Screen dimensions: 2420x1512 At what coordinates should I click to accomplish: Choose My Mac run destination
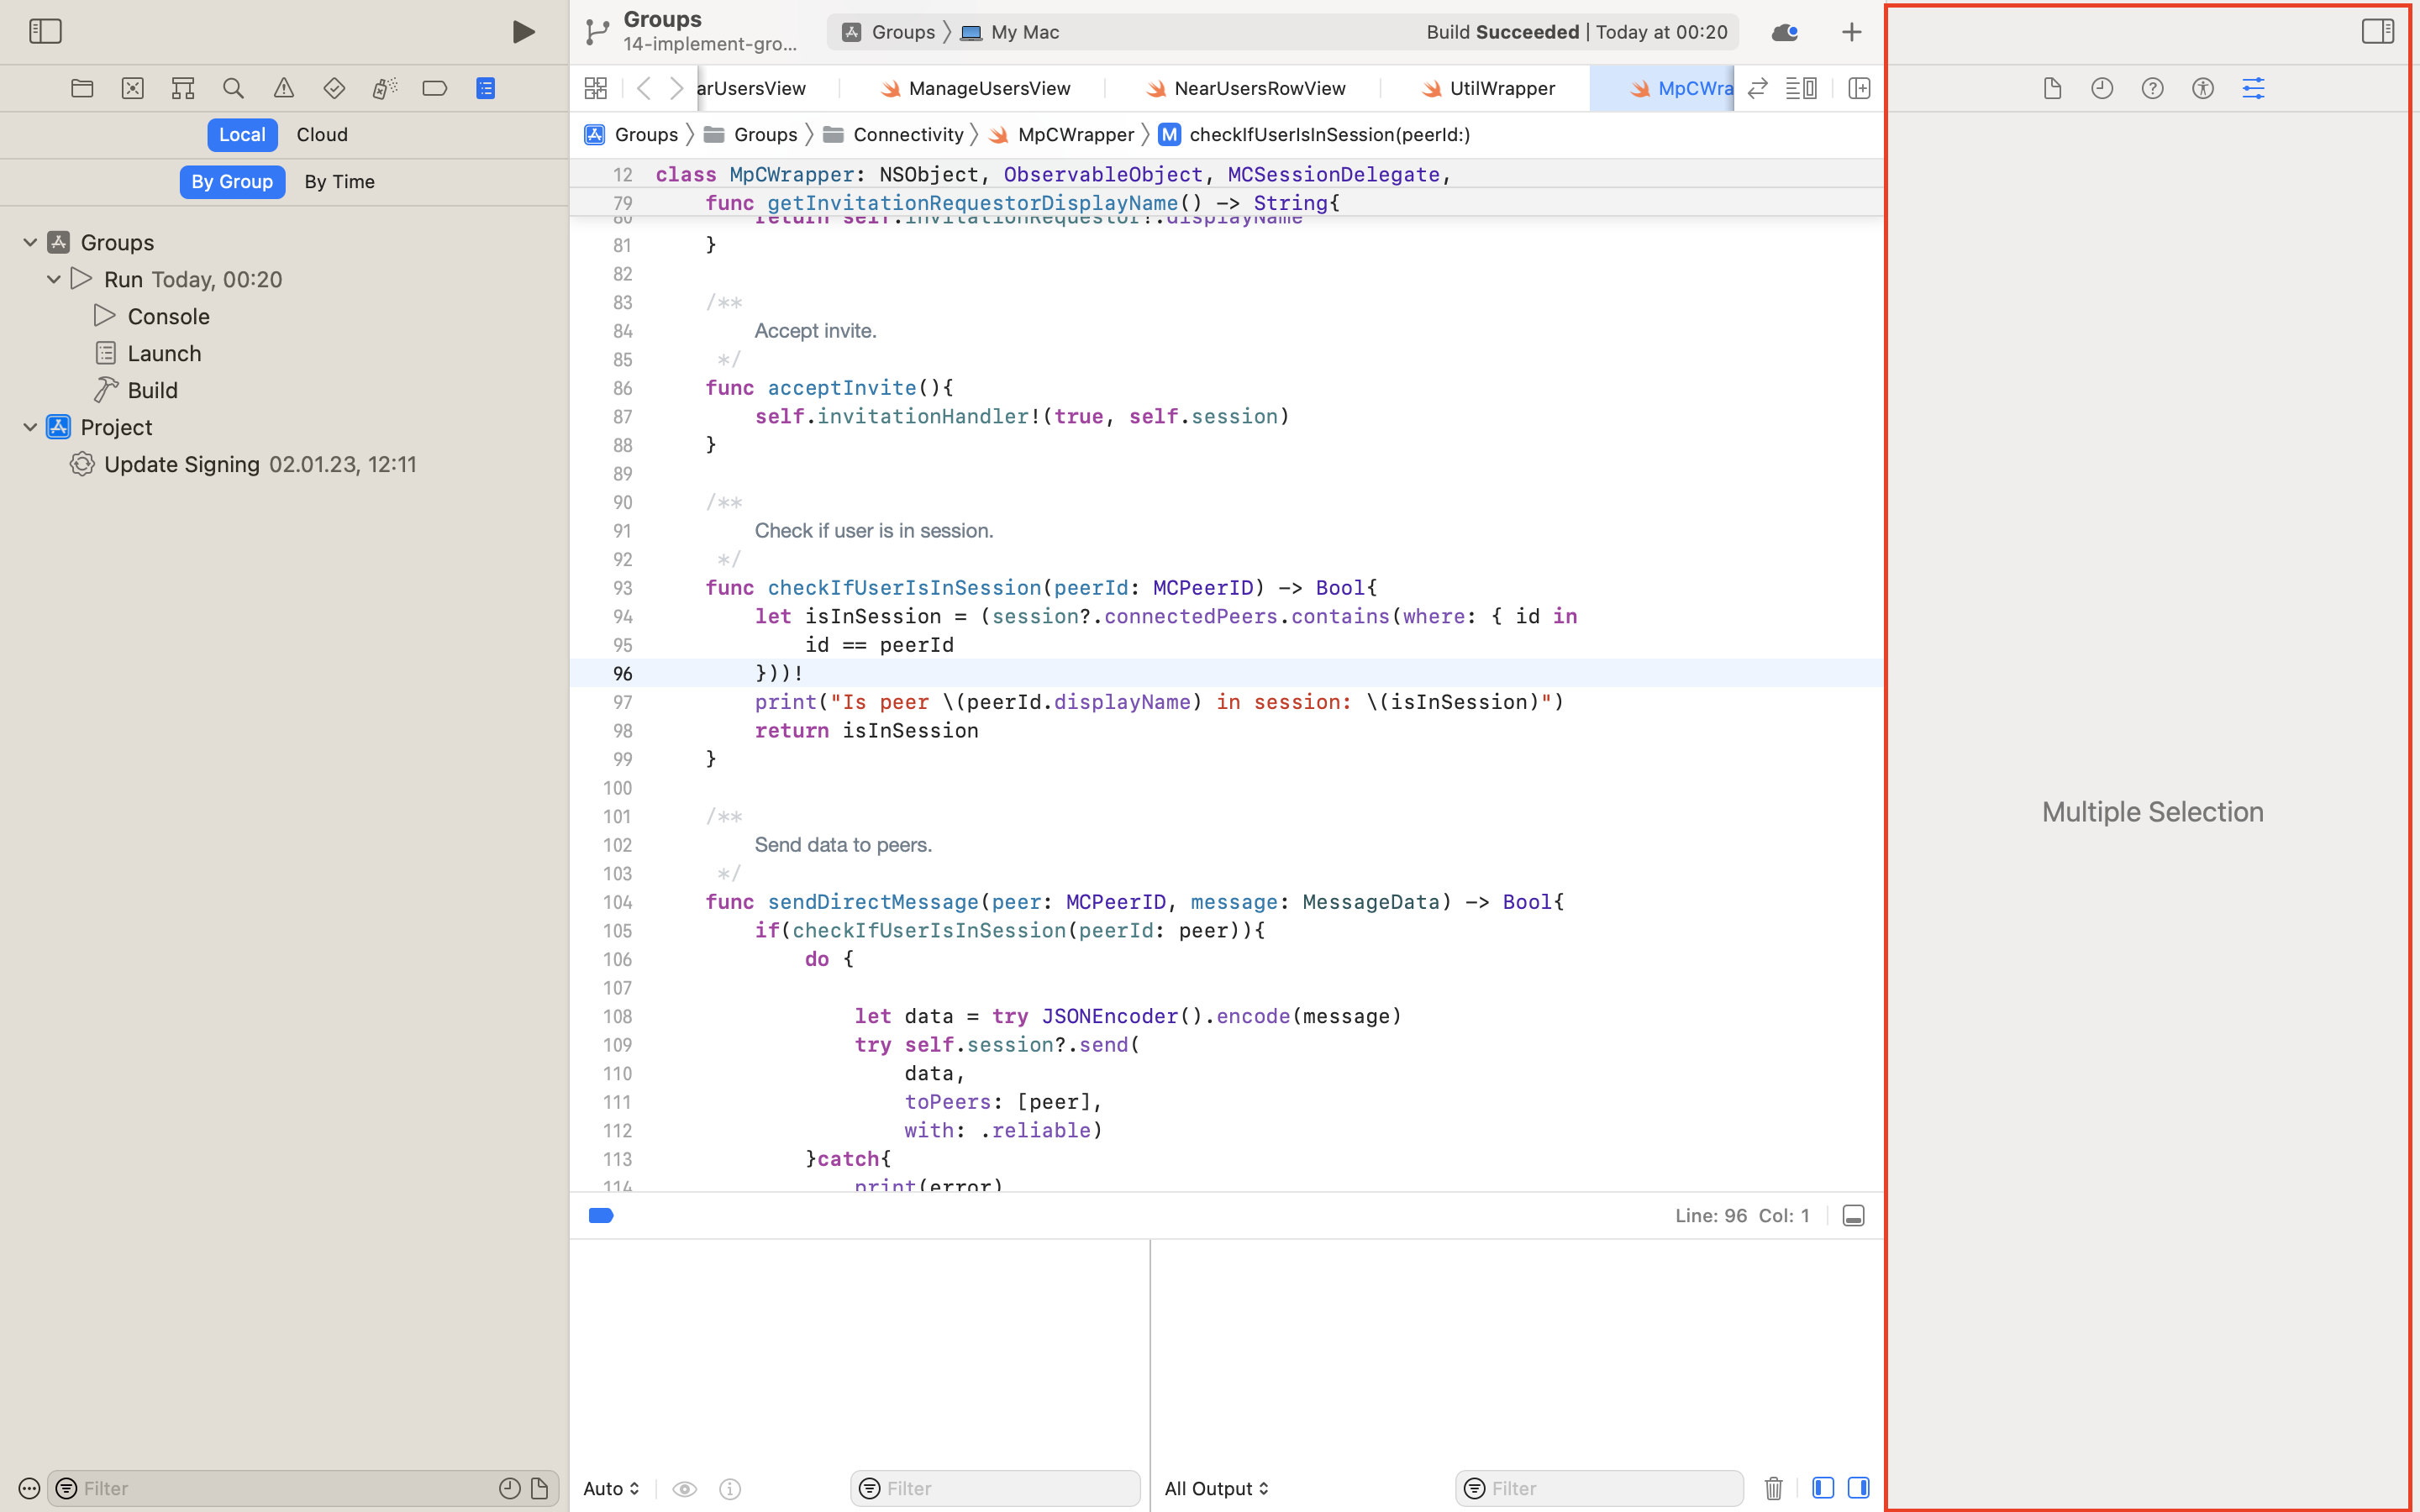(1010, 32)
